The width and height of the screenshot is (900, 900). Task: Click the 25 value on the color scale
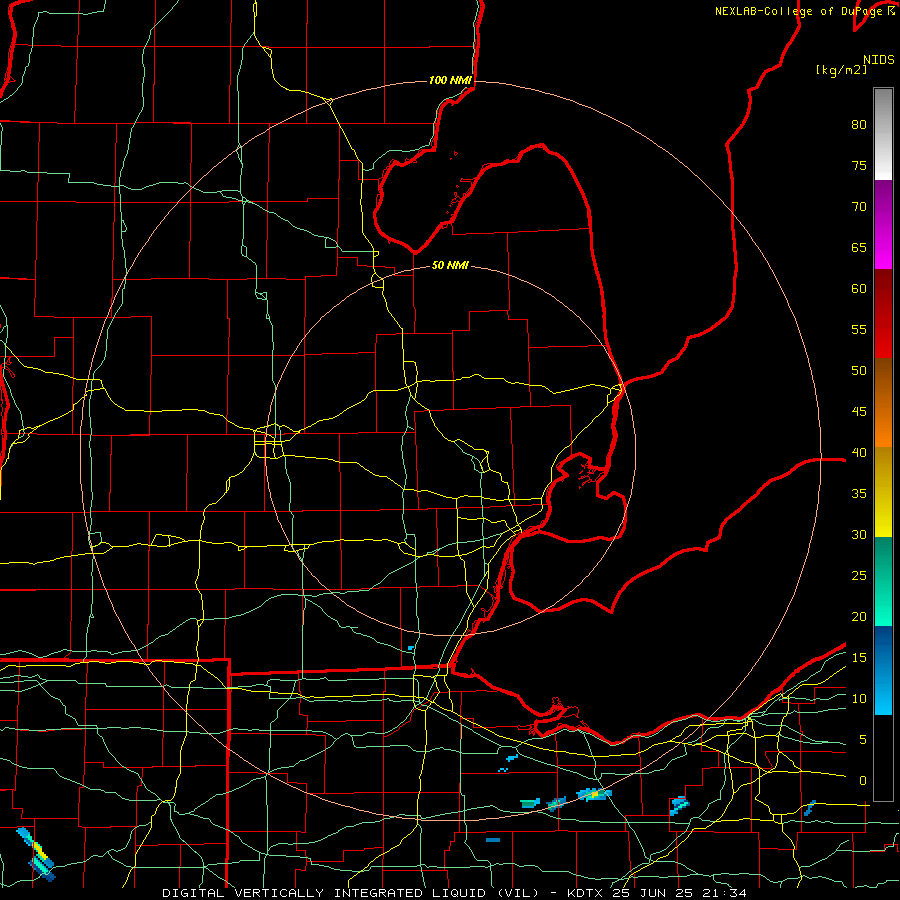[x=859, y=576]
